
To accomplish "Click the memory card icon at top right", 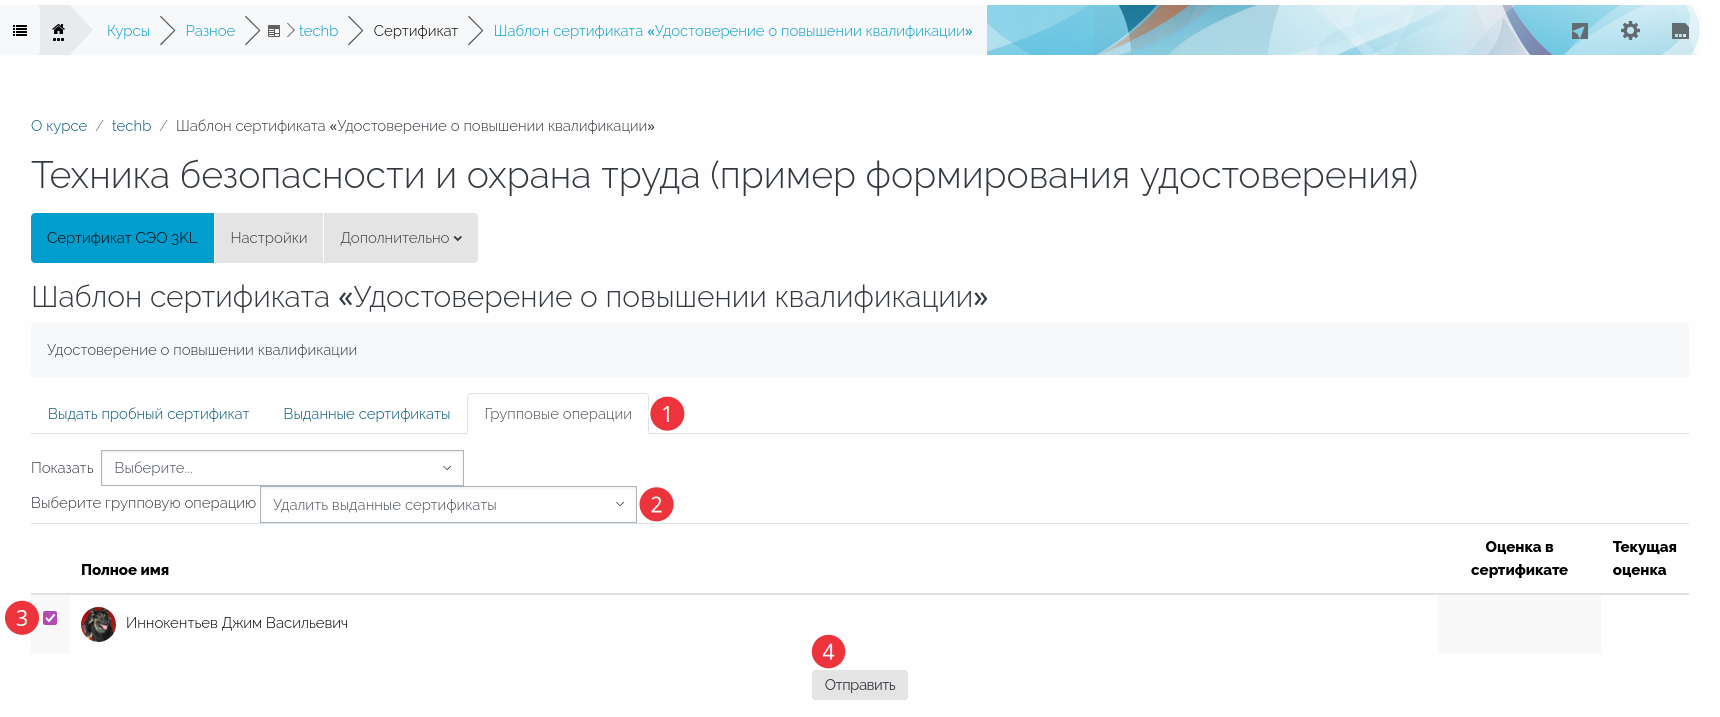I will coord(1680,31).
